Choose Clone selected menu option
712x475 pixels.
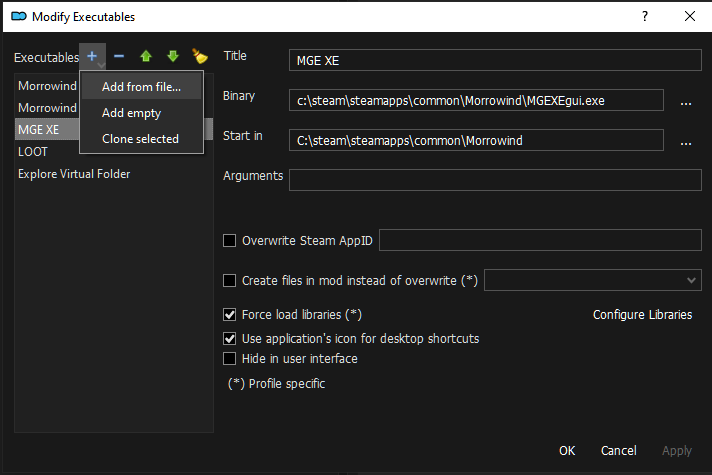click(140, 139)
